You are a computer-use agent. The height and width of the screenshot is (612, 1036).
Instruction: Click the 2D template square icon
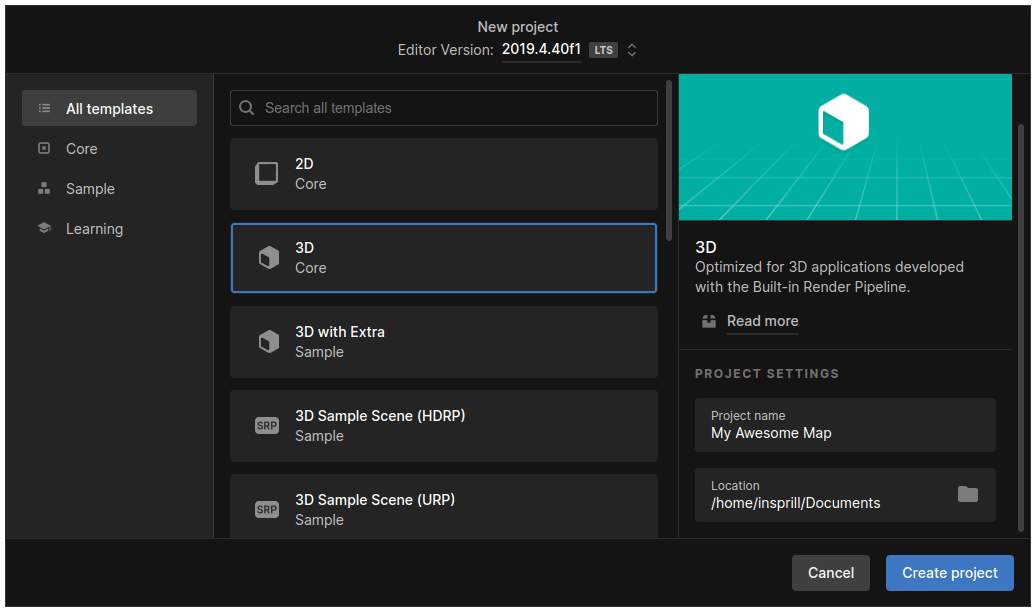coord(267,174)
